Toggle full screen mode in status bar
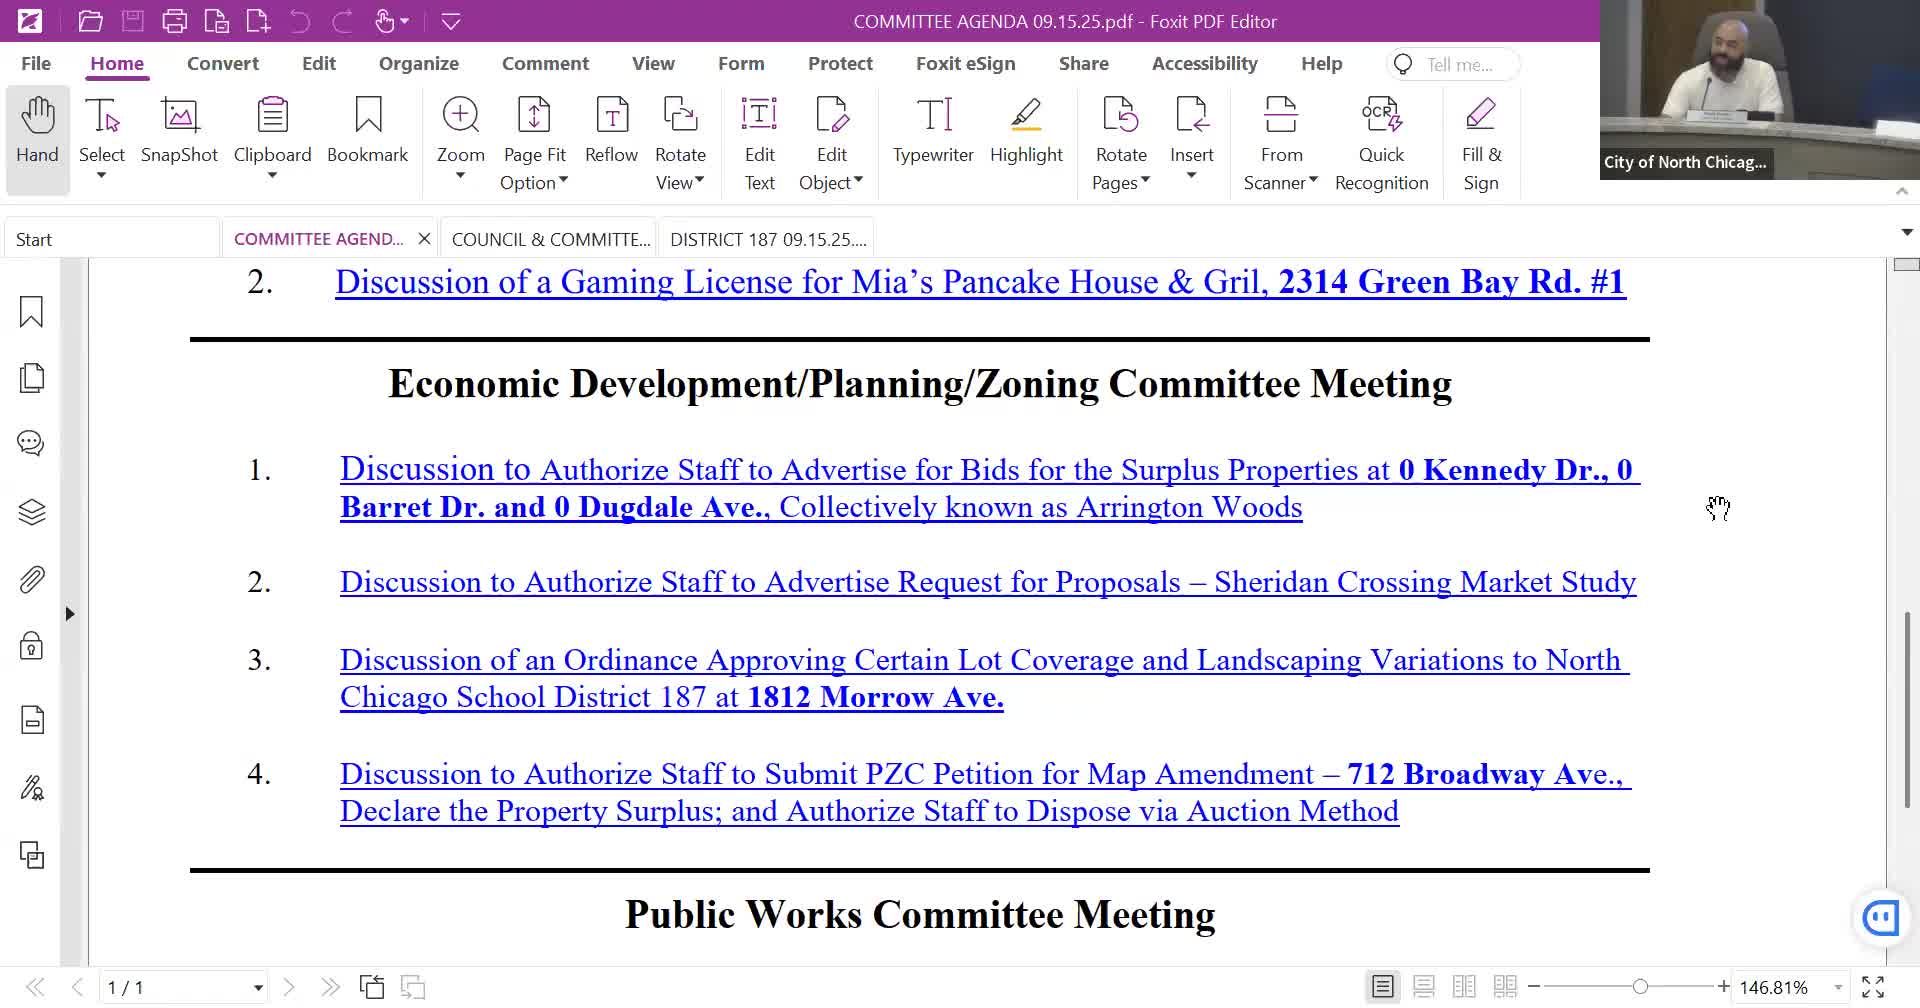Screen dimensions: 1920x1008 click(1873, 987)
